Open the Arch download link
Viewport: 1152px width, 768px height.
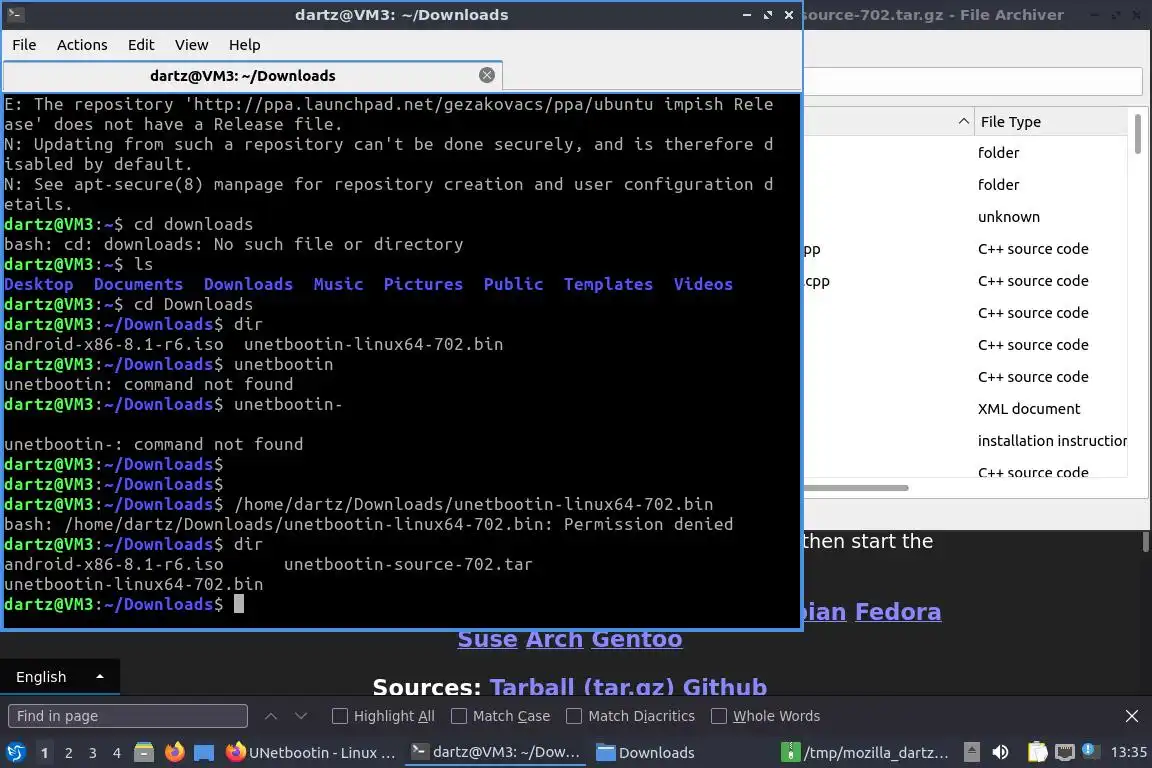554,639
